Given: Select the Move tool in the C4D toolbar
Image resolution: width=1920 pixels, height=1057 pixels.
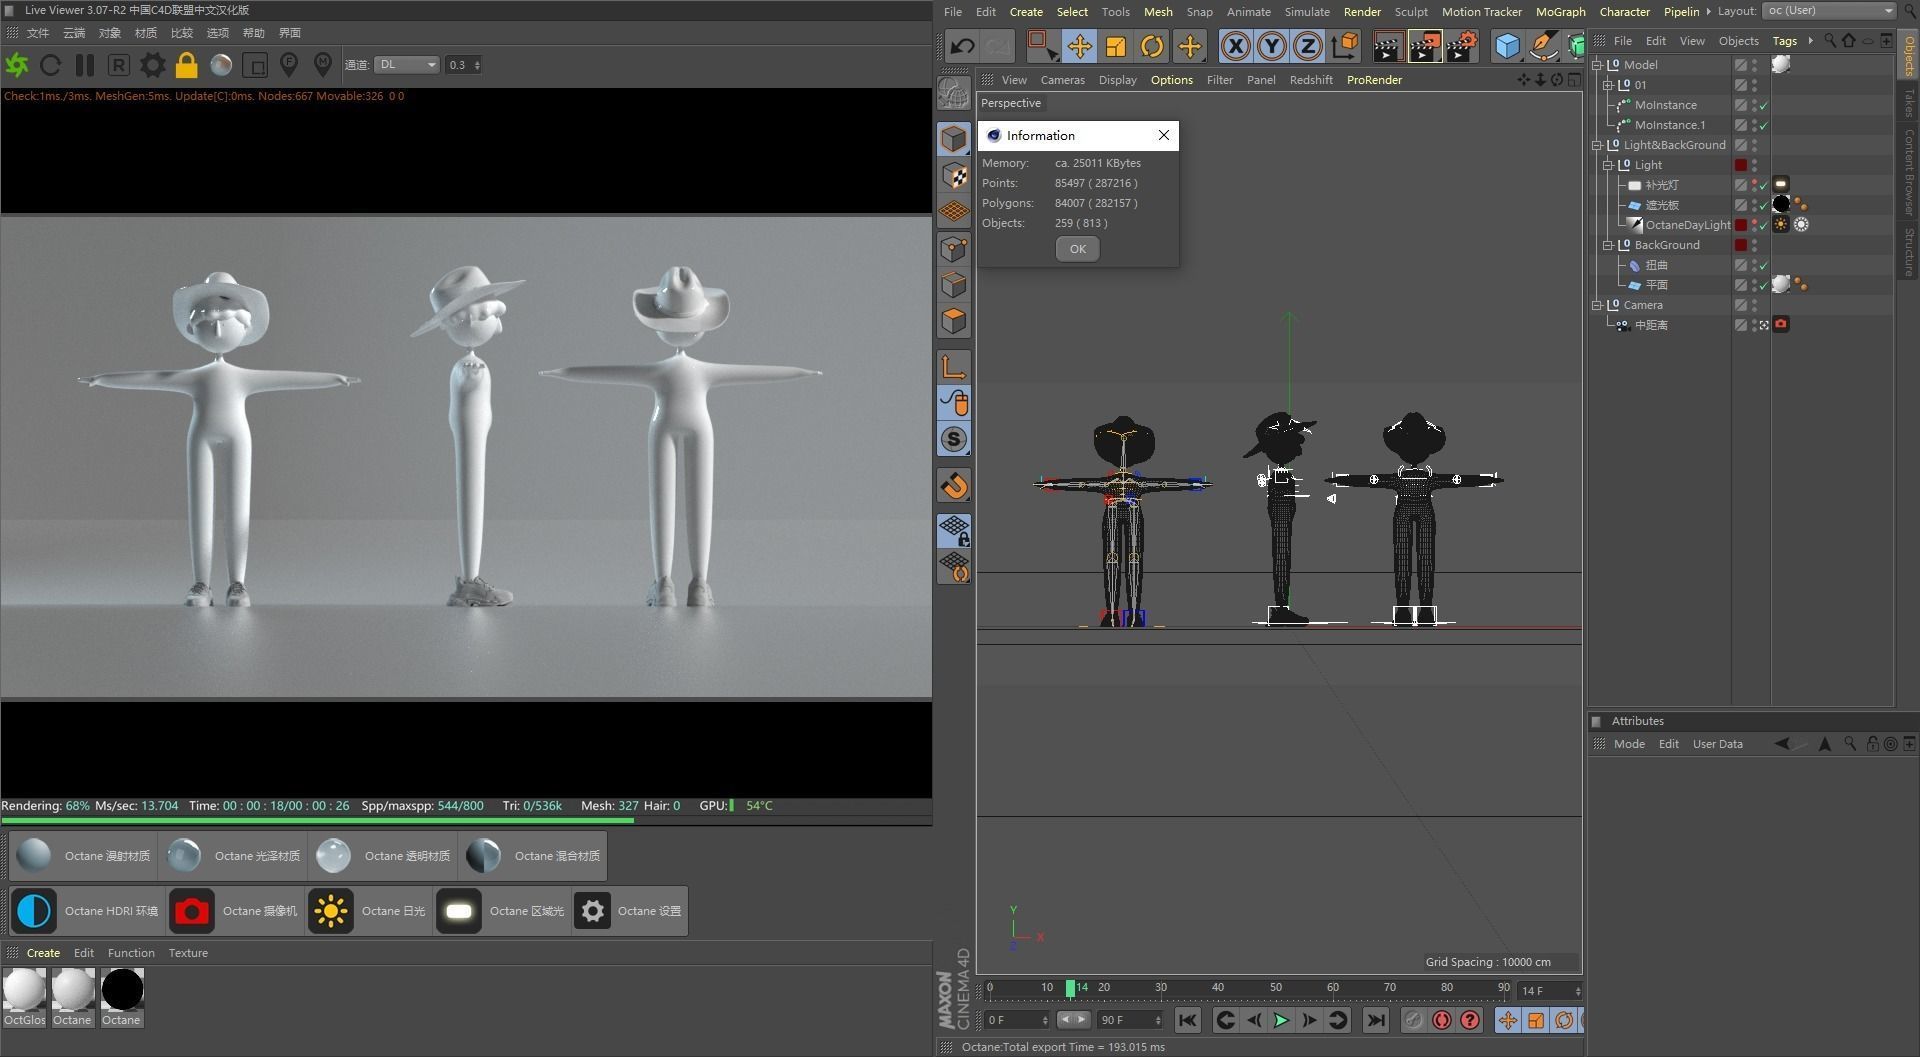Looking at the screenshot, I should click(1080, 46).
